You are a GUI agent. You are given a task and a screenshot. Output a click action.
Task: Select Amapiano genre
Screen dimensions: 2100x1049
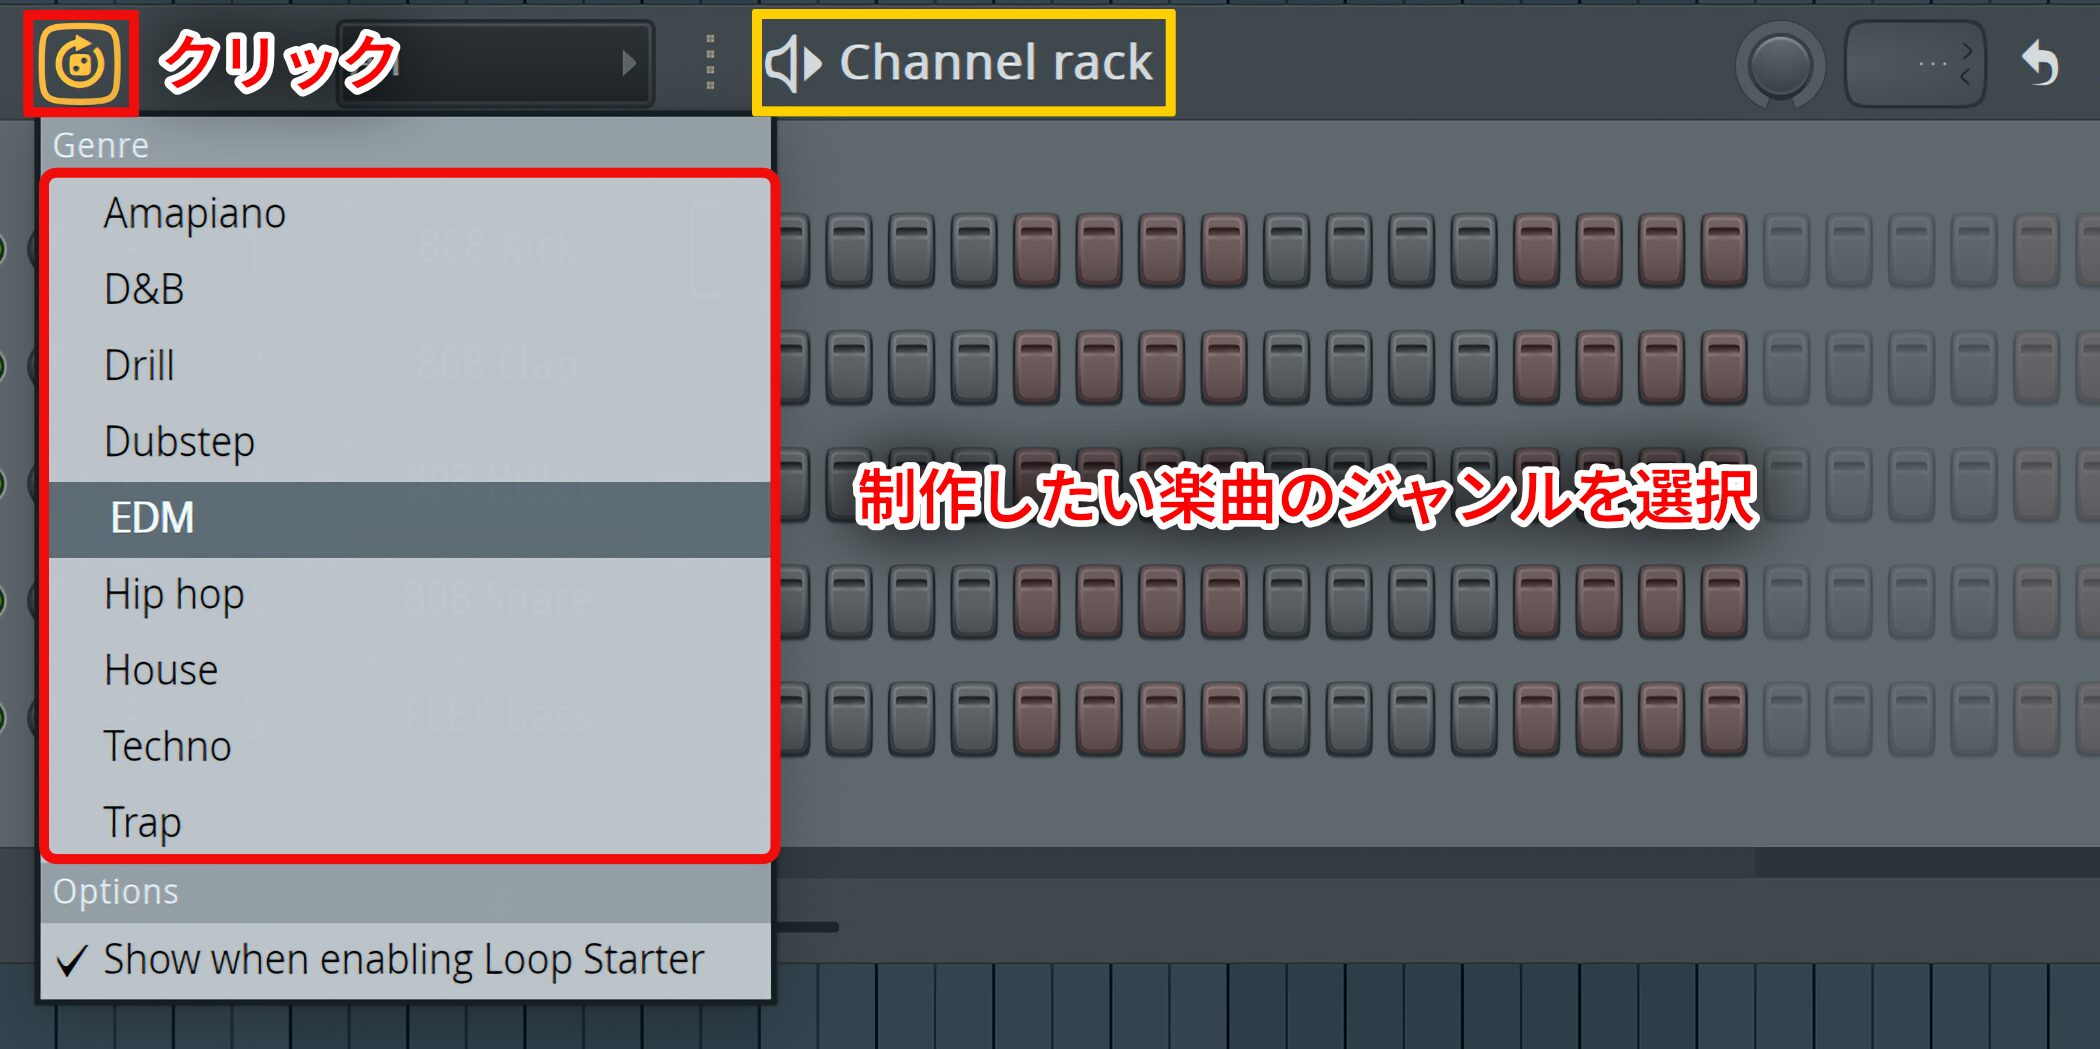[410, 214]
